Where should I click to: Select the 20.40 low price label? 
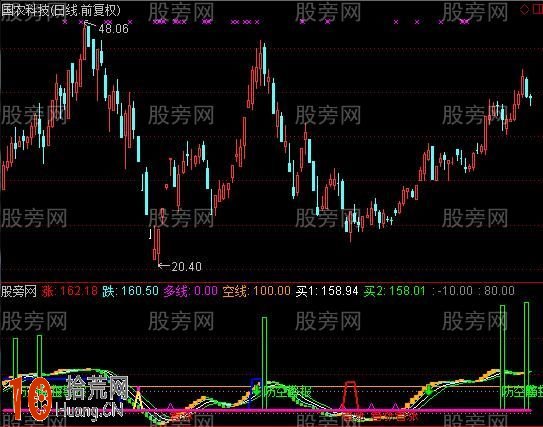click(x=186, y=266)
